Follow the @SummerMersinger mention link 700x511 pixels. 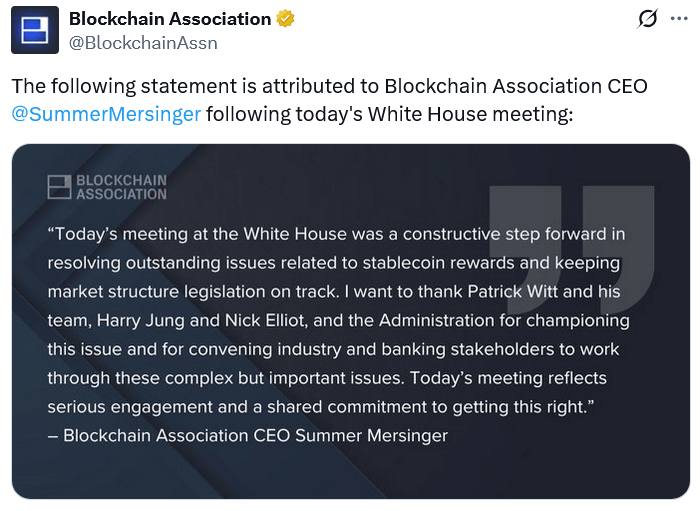pos(106,113)
